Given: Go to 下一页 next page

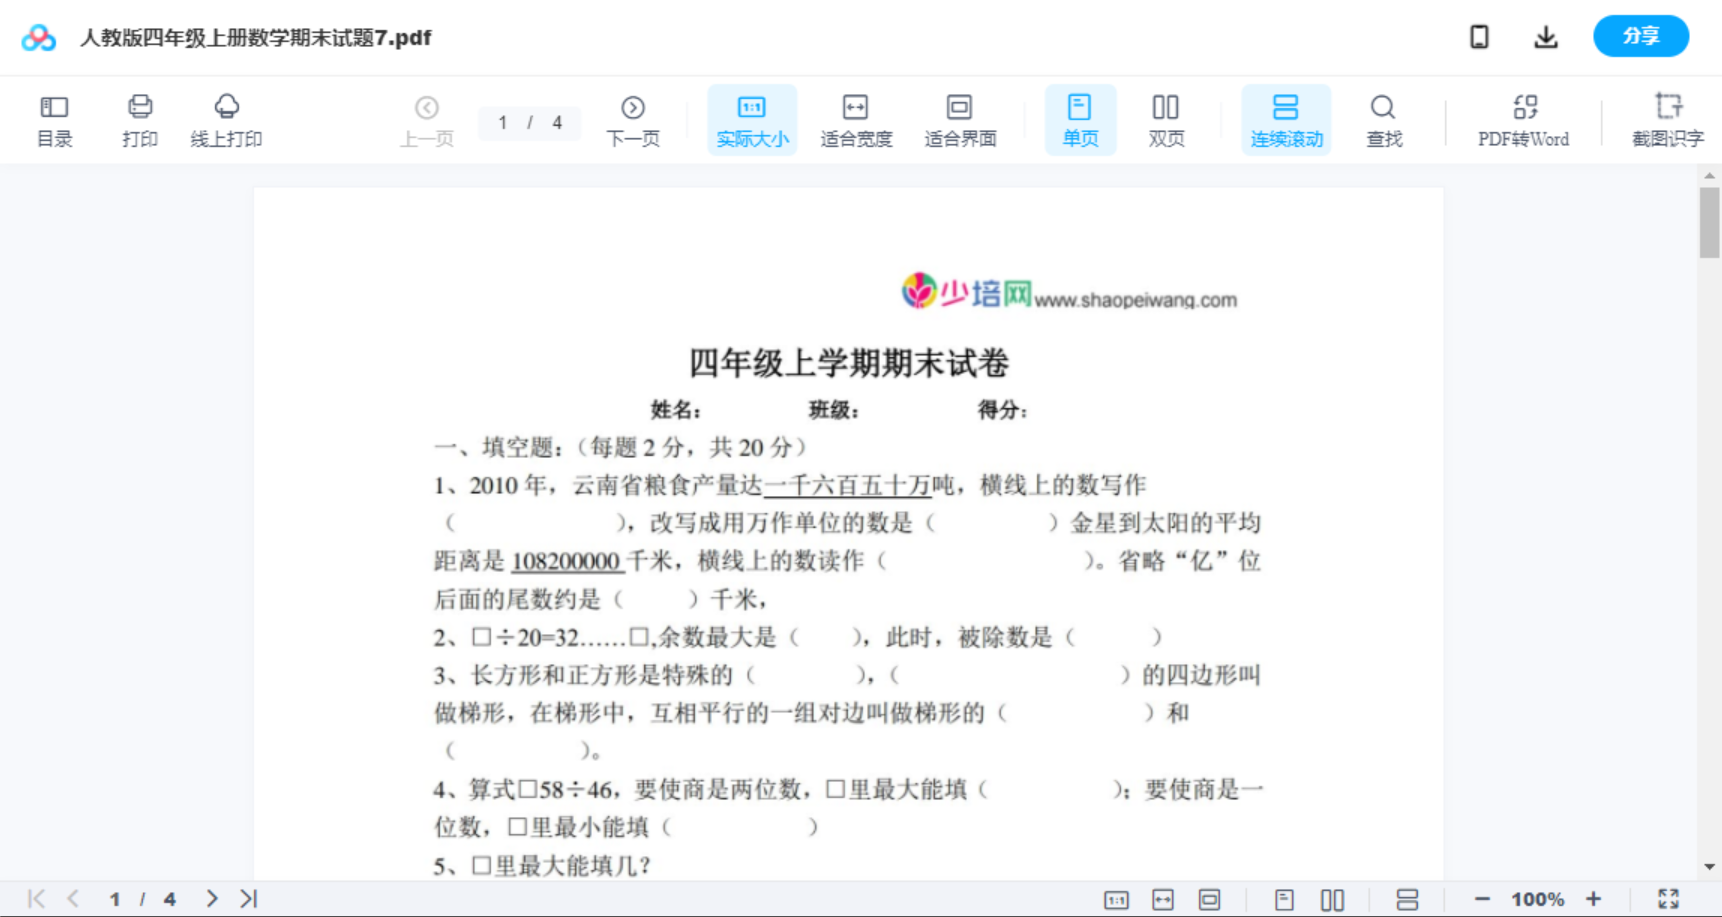Looking at the screenshot, I should coord(633,119).
